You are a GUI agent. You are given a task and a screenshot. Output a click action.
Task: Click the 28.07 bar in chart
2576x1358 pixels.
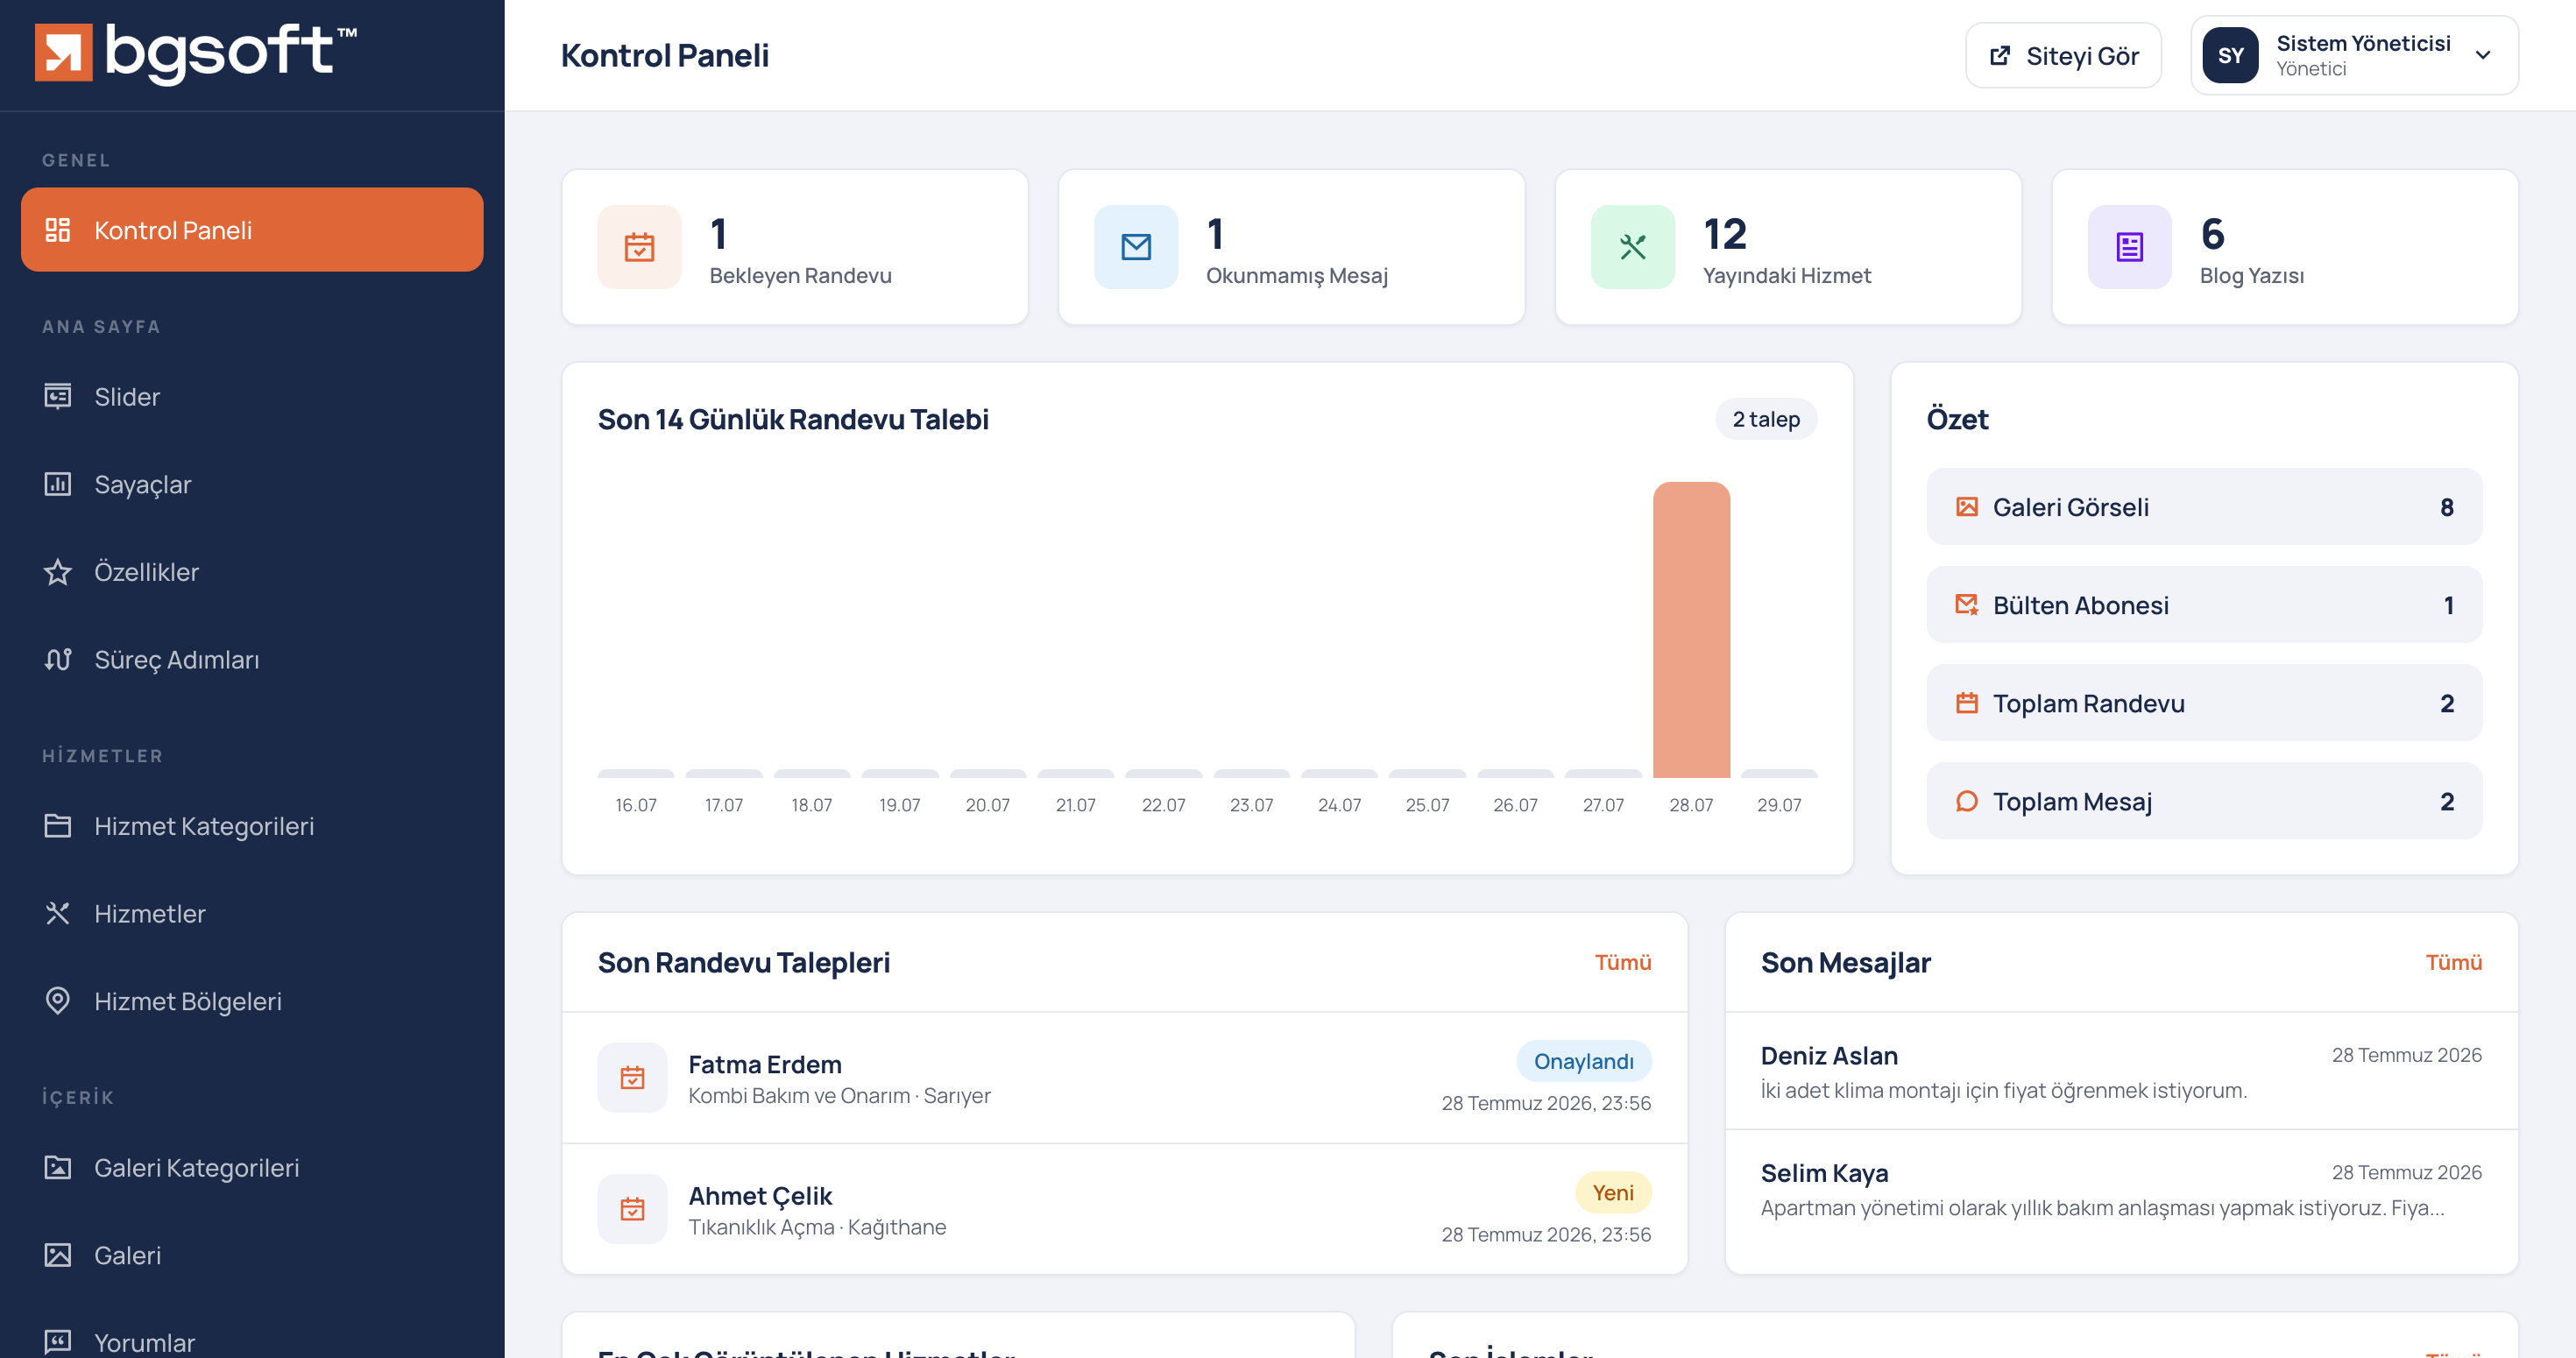click(1691, 630)
